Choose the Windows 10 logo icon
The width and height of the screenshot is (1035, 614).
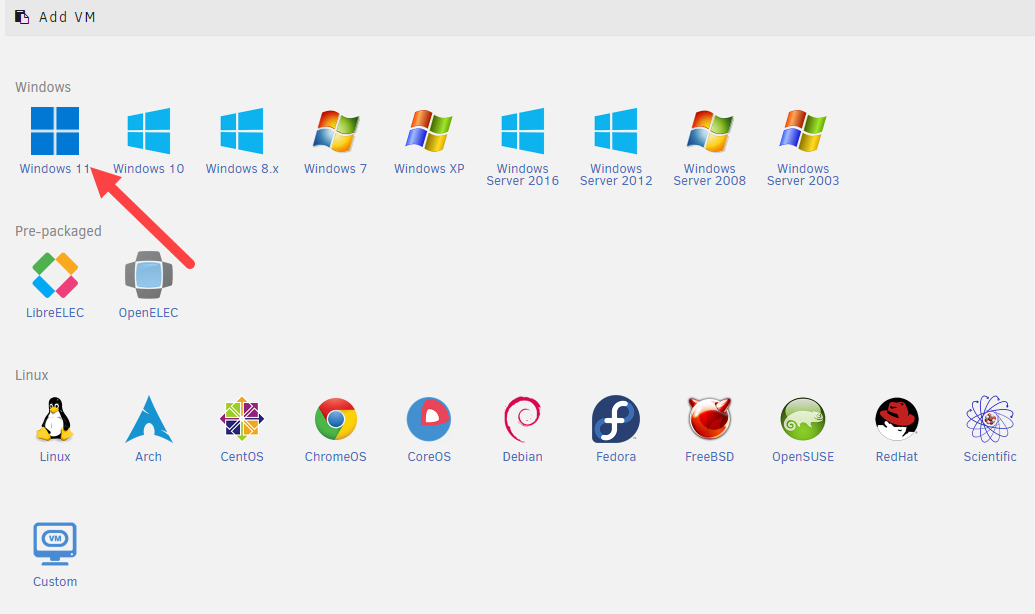point(149,131)
